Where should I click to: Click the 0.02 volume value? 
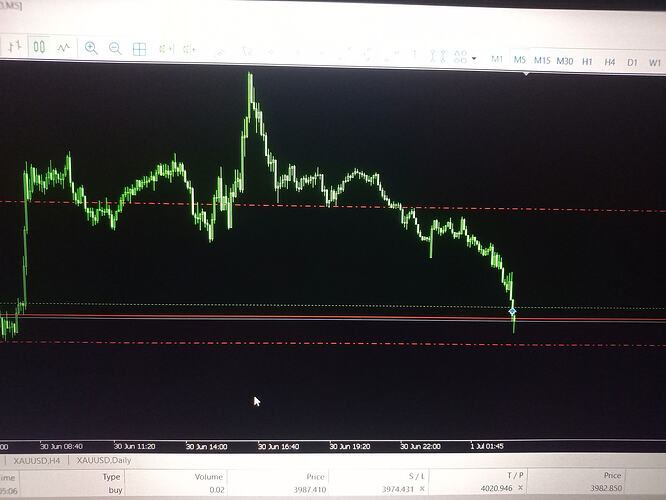coord(217,490)
